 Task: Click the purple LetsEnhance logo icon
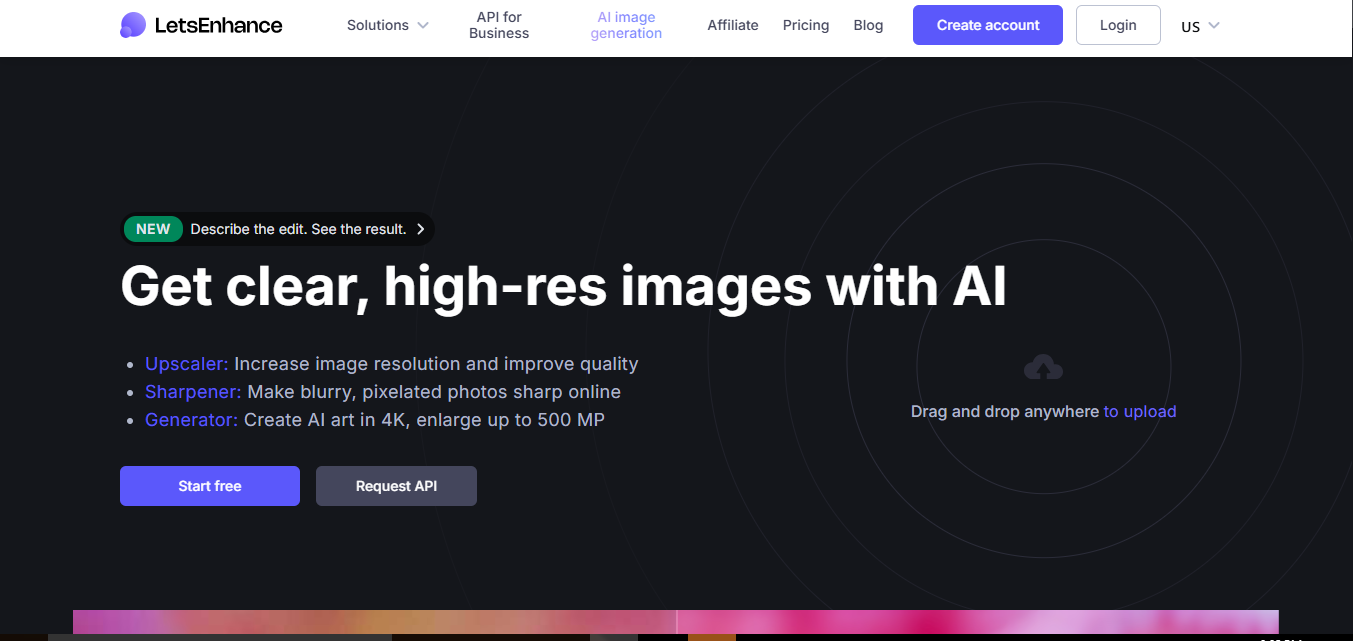click(132, 25)
